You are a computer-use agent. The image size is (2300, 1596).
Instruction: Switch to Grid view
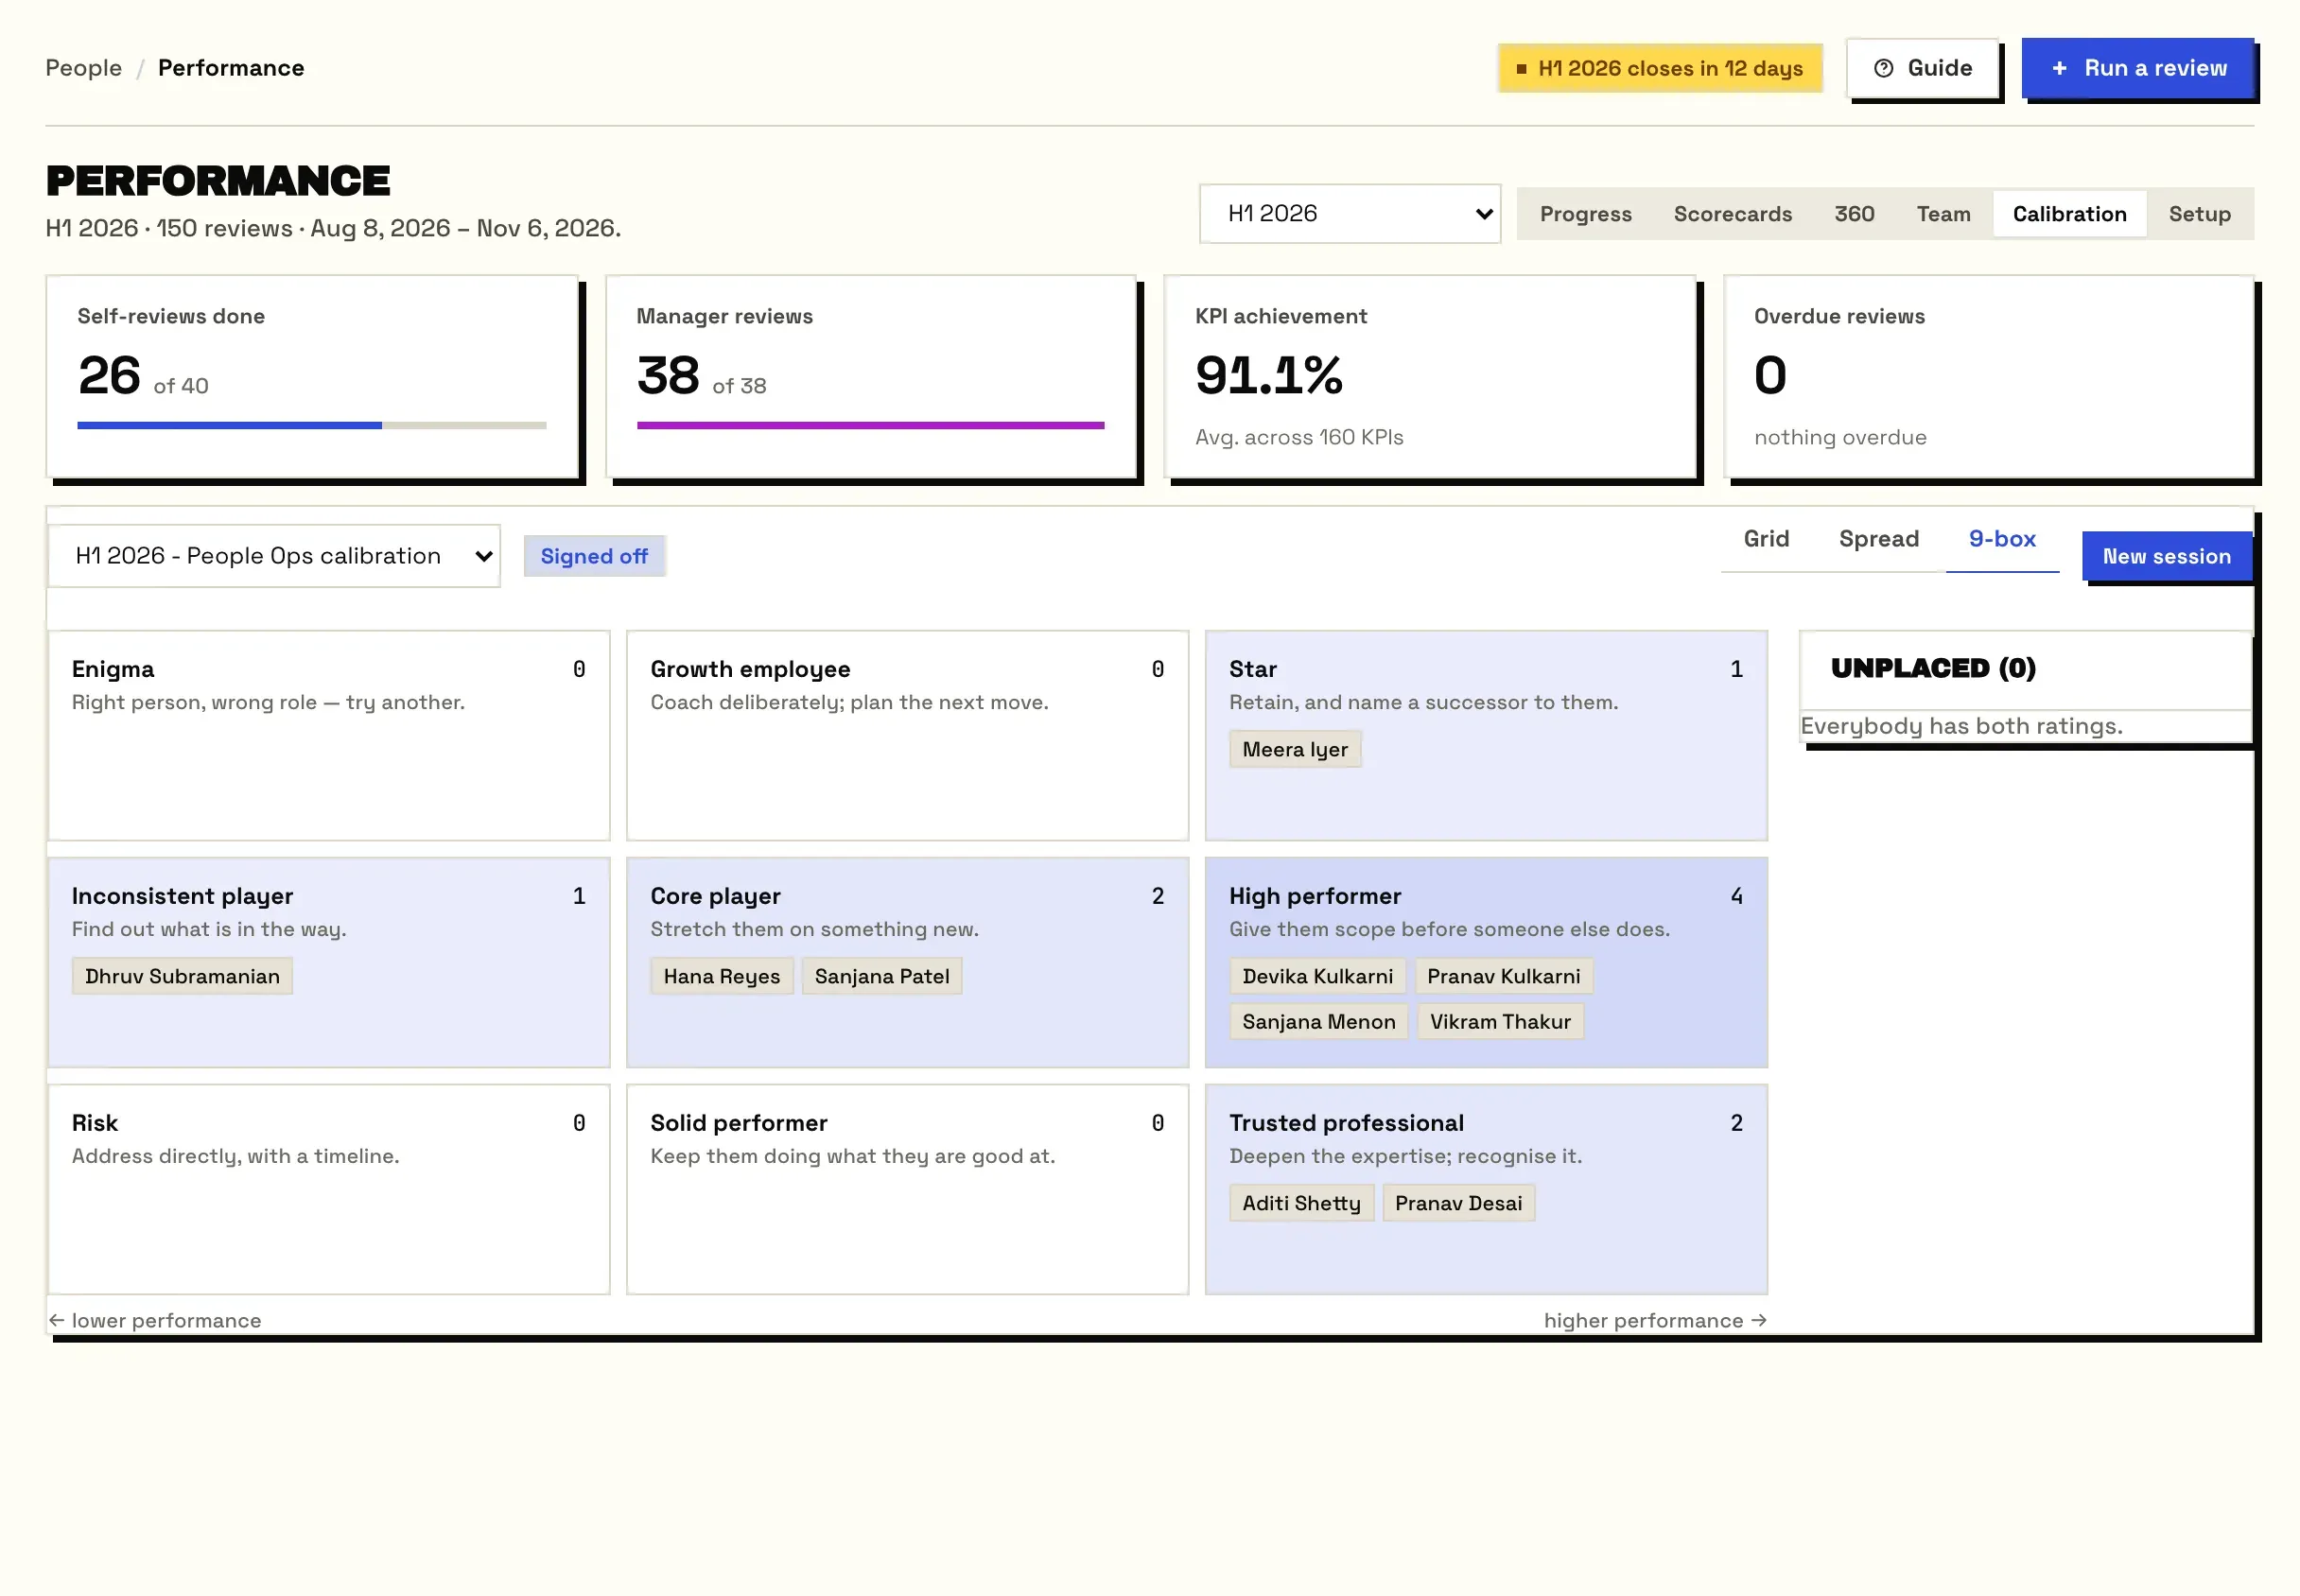coord(1766,539)
